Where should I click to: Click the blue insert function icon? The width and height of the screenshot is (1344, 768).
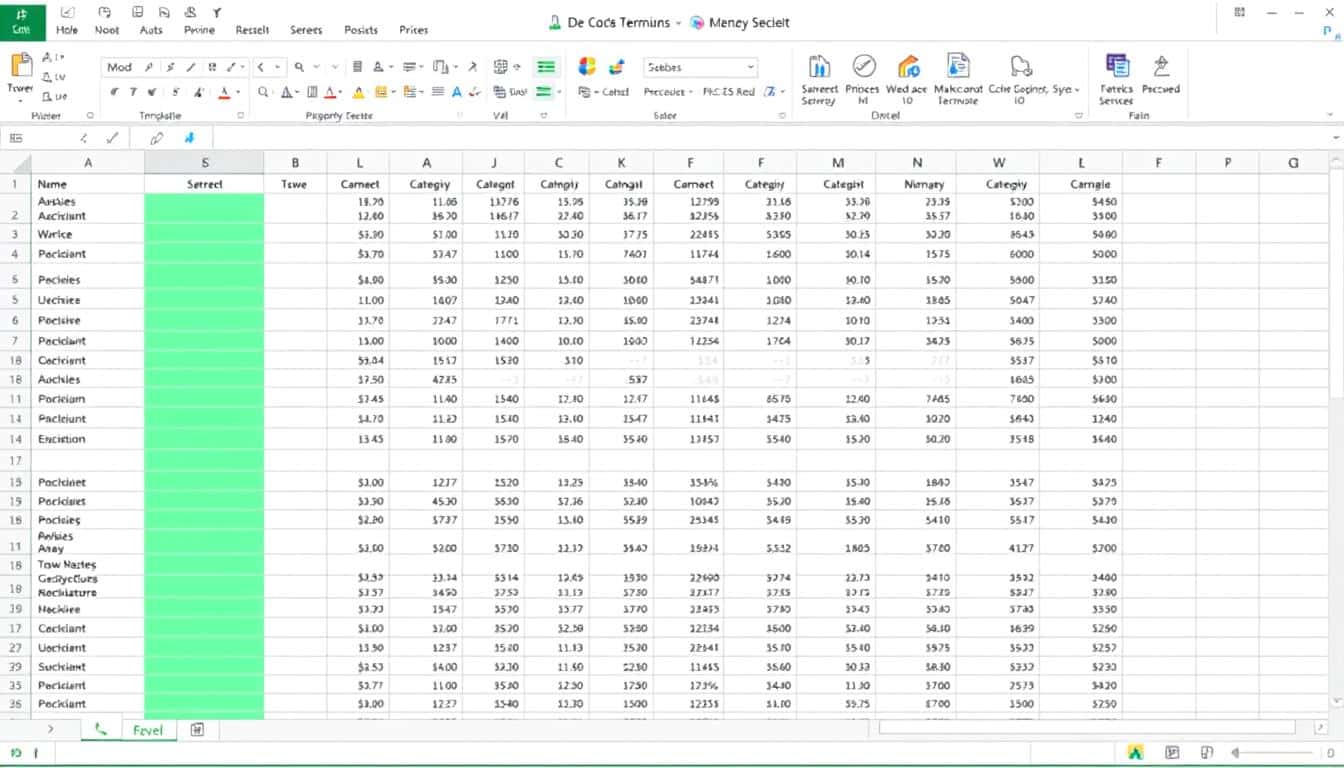pyautogui.click(x=190, y=138)
